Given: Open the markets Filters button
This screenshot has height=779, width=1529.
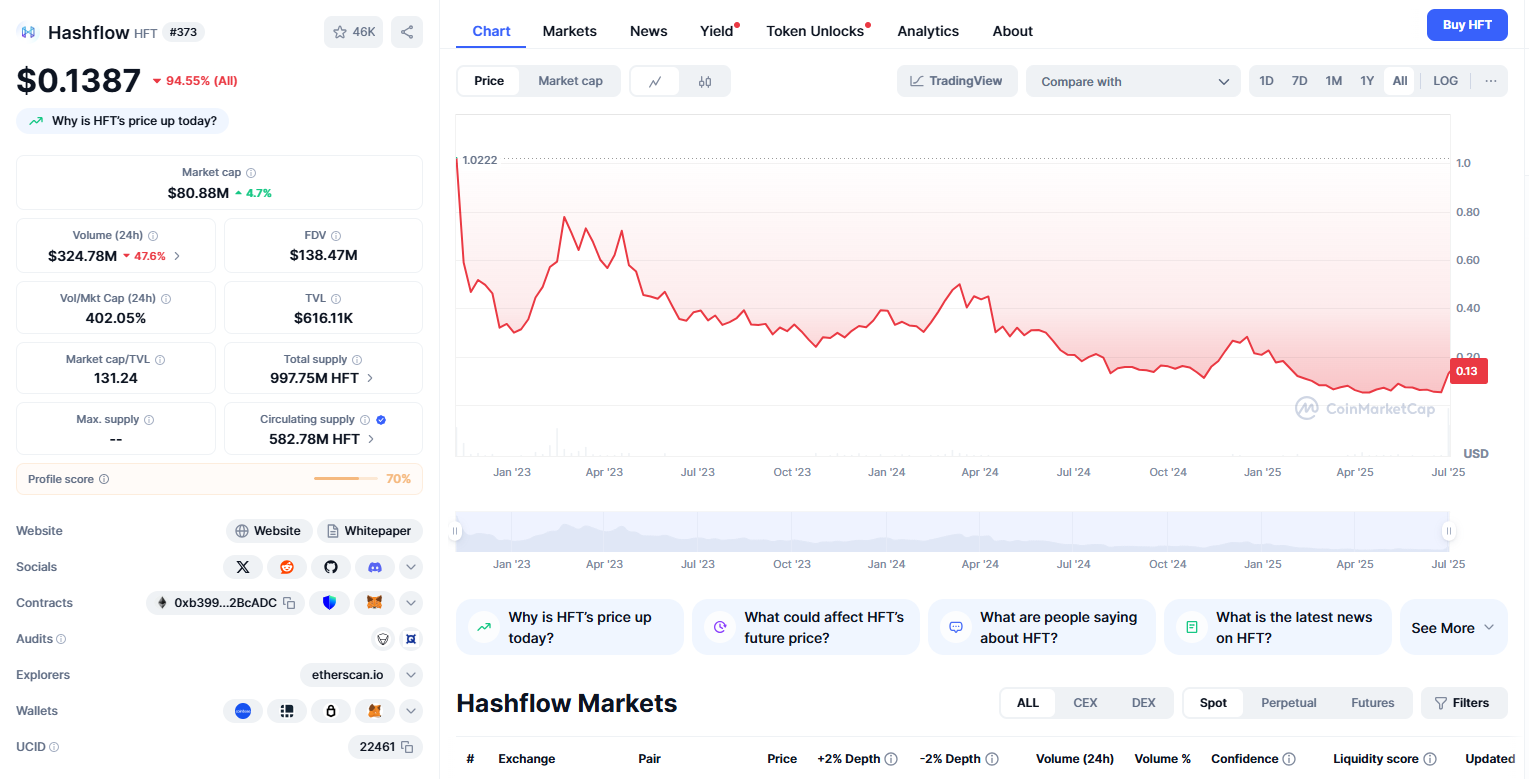Looking at the screenshot, I should [1464, 703].
